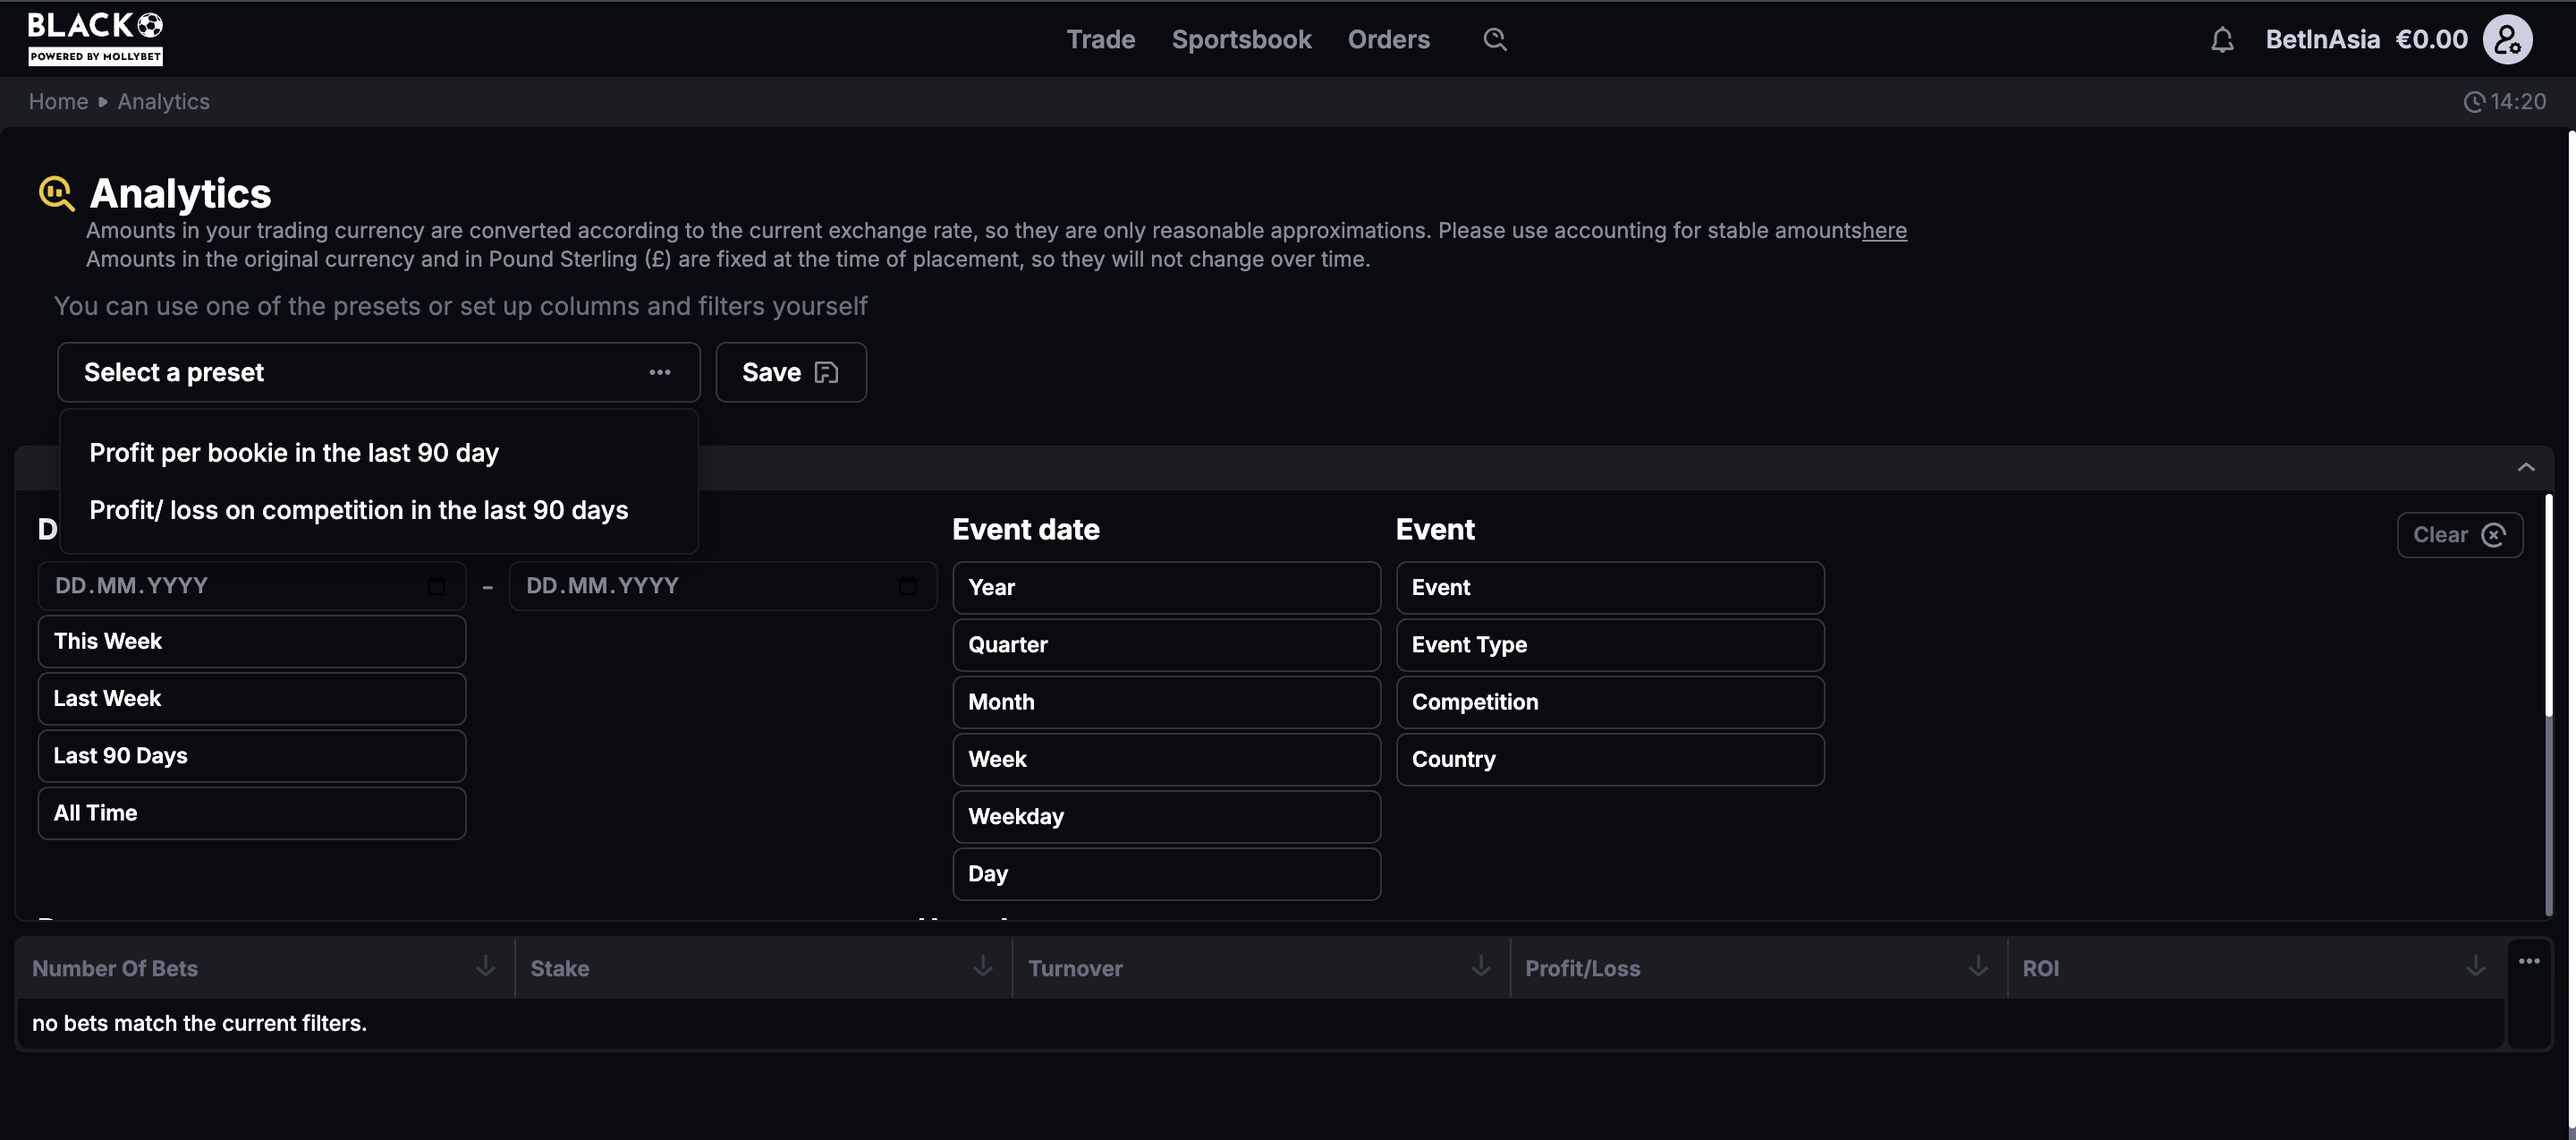The width and height of the screenshot is (2576, 1140).
Task: Go to the Orders nav item
Action: pyautogui.click(x=1388, y=39)
